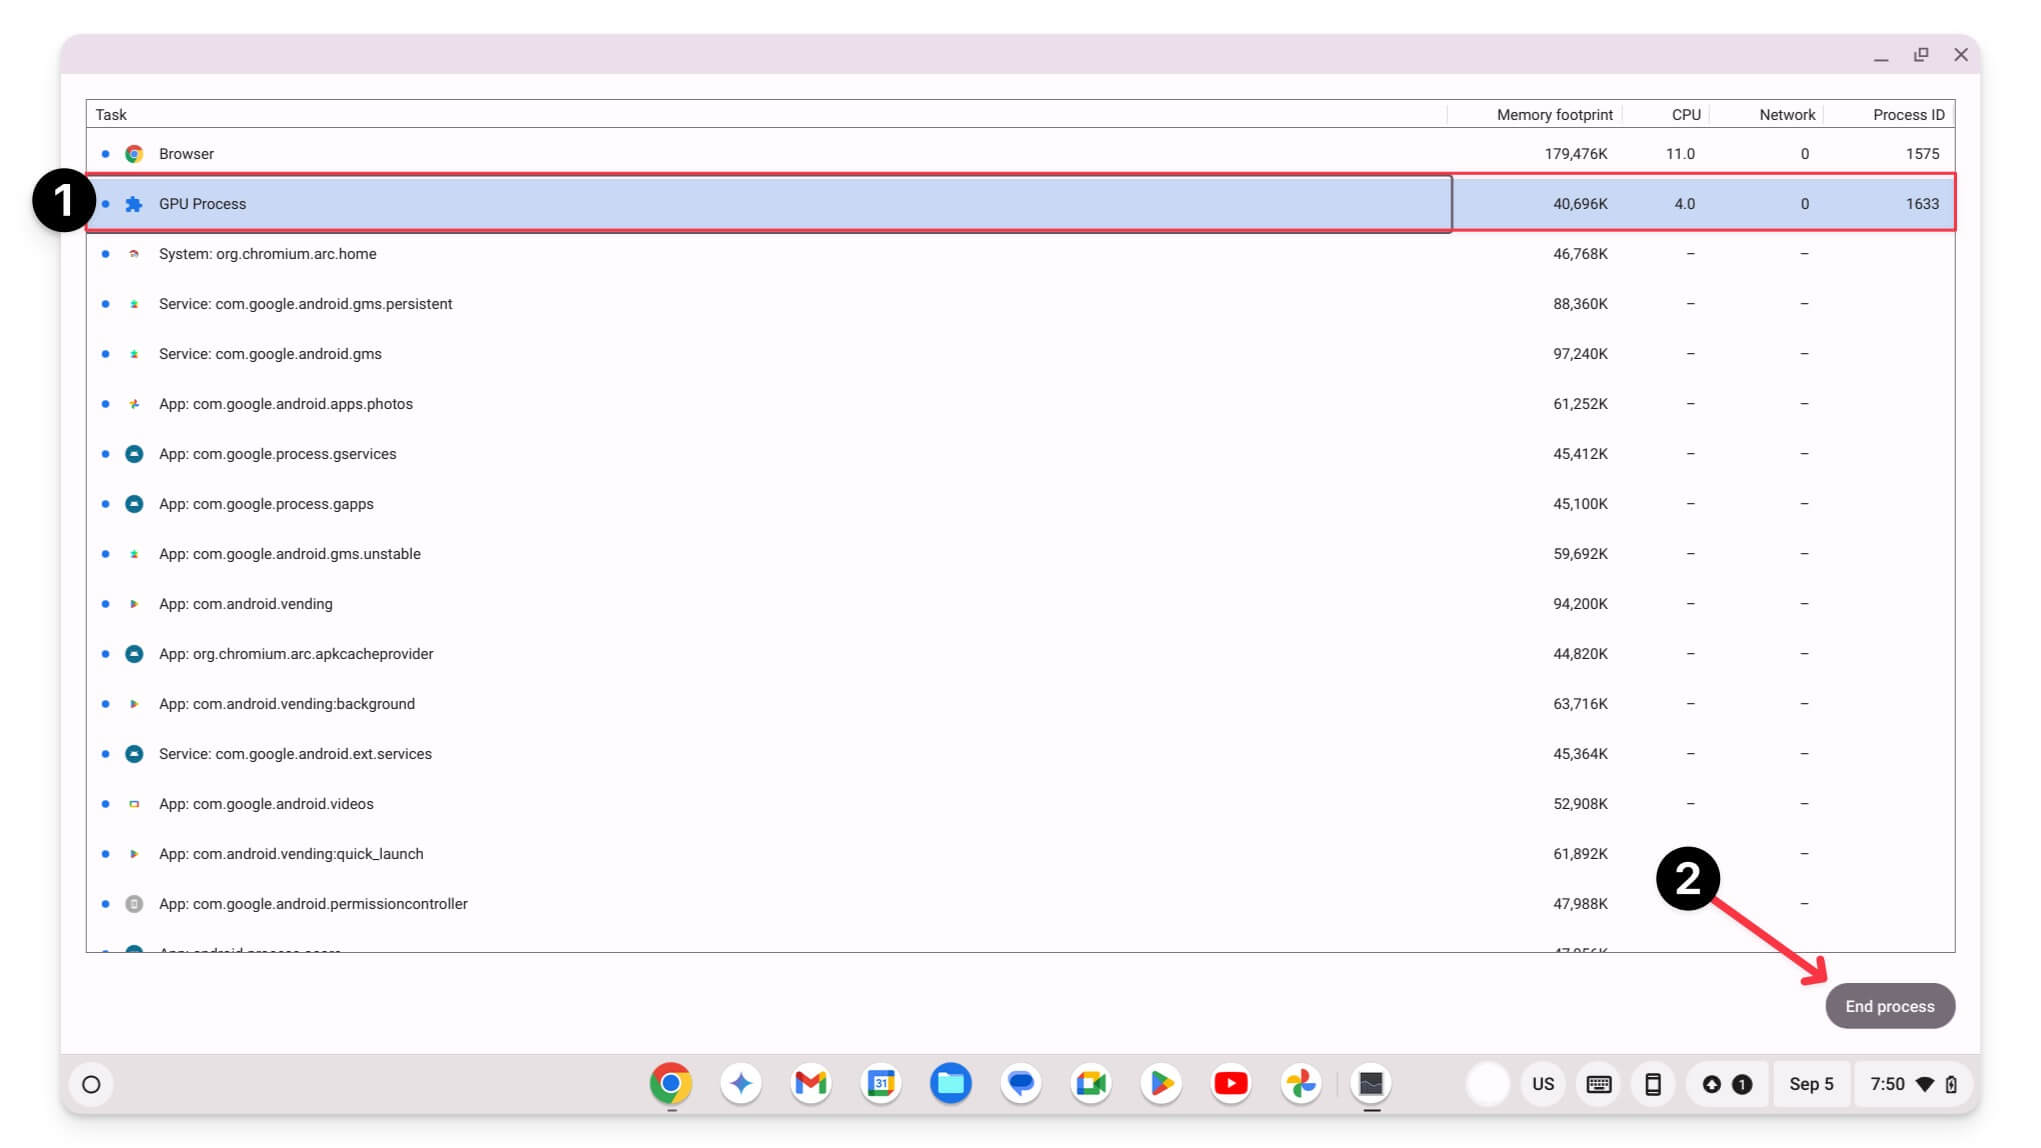2041x1148 pixels.
Task: Open Google Meet from shelf
Action: [x=1091, y=1084]
